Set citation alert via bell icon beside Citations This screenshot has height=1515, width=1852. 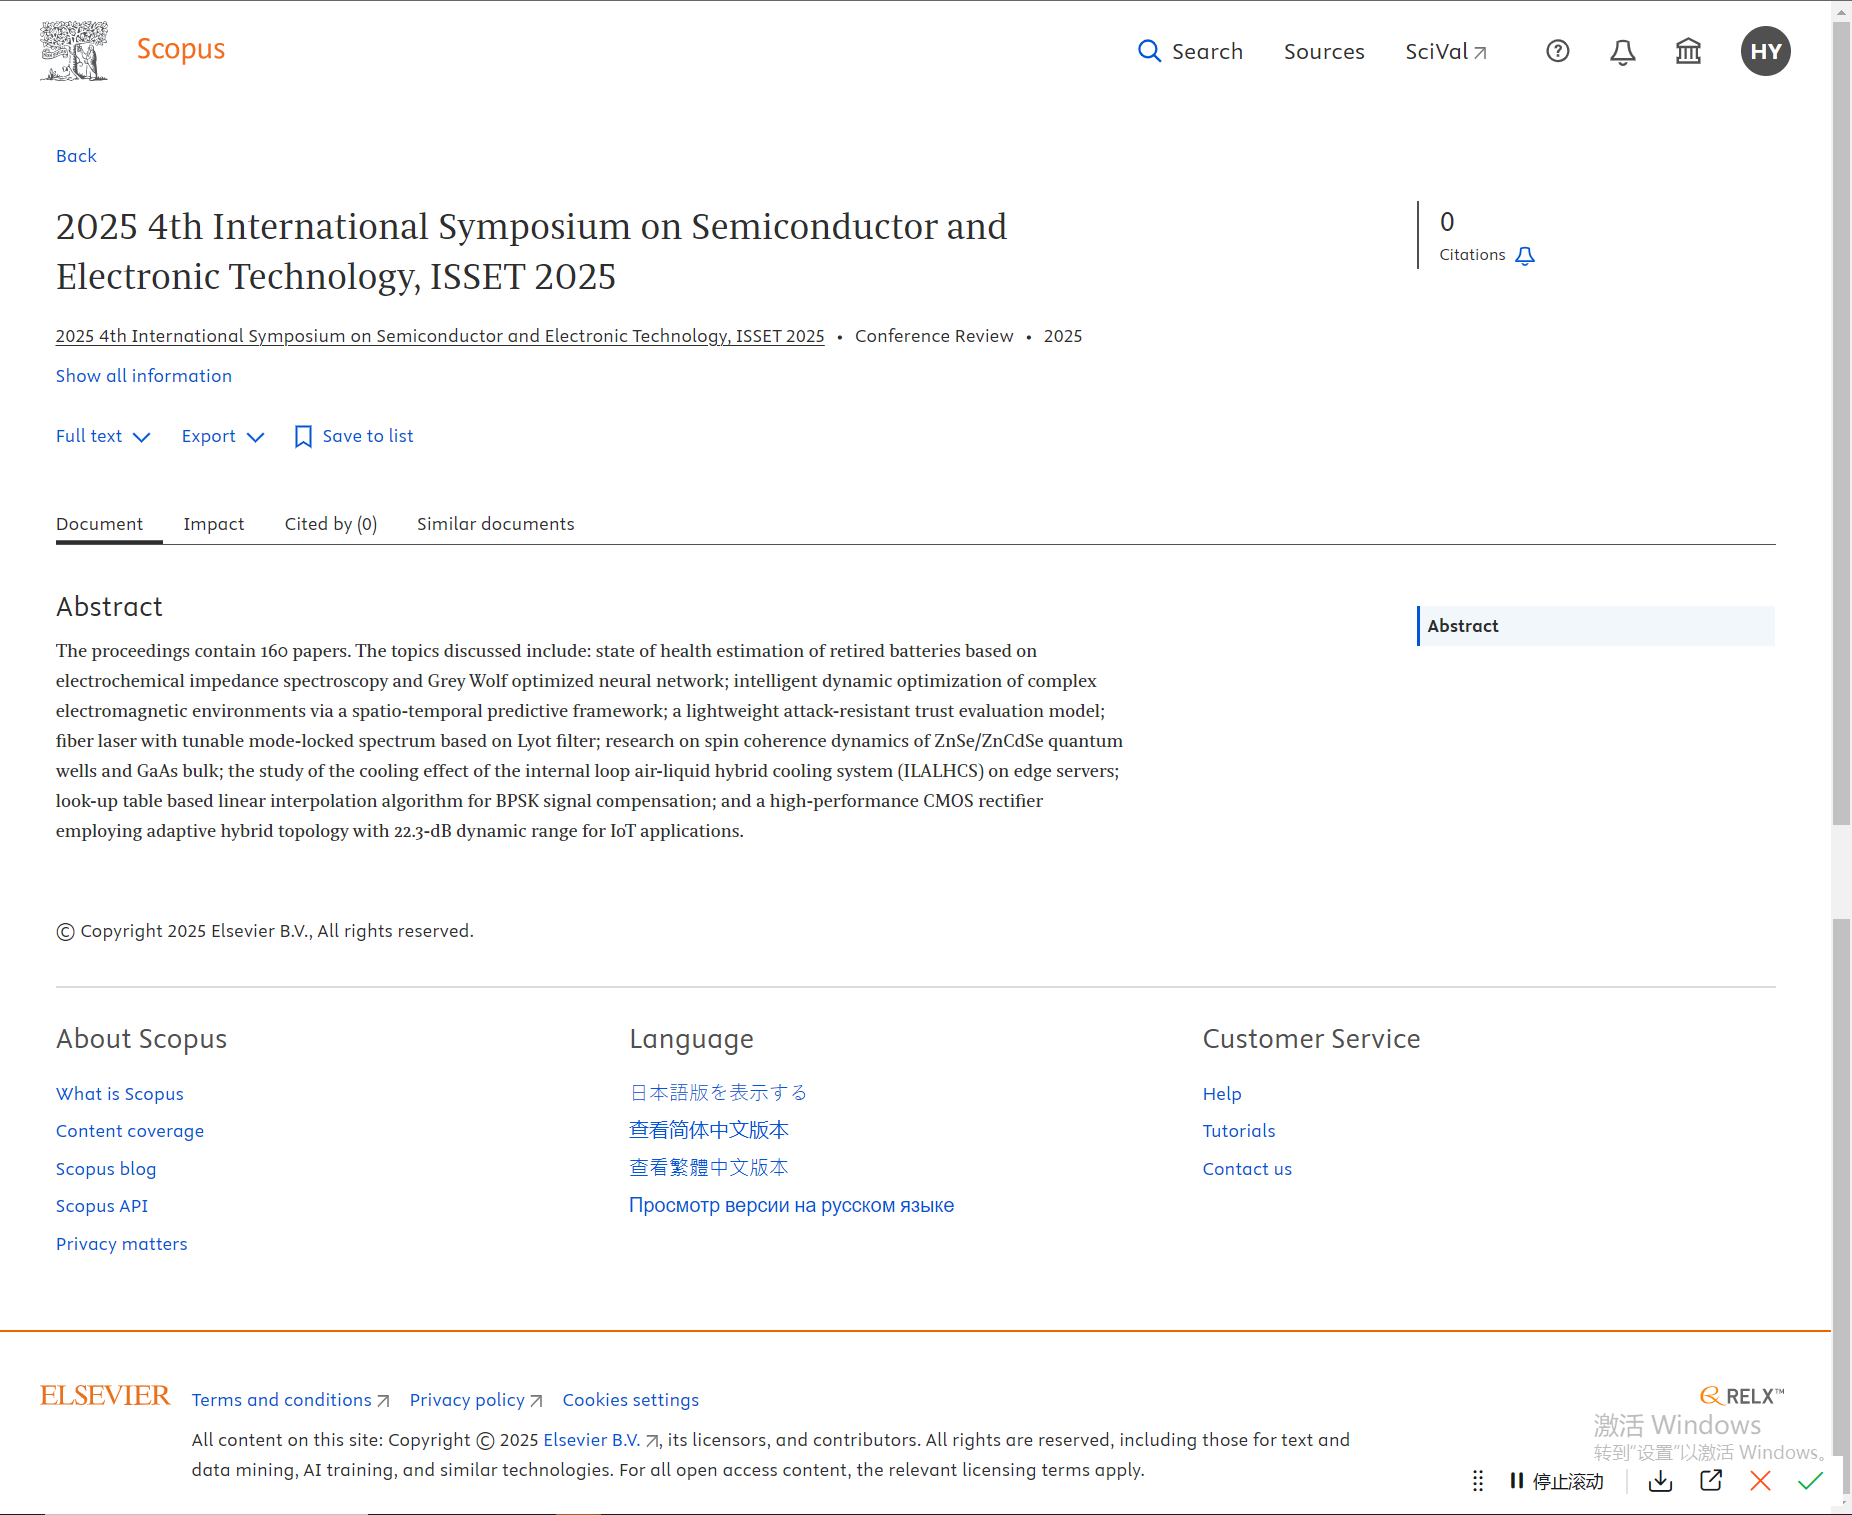click(1524, 256)
